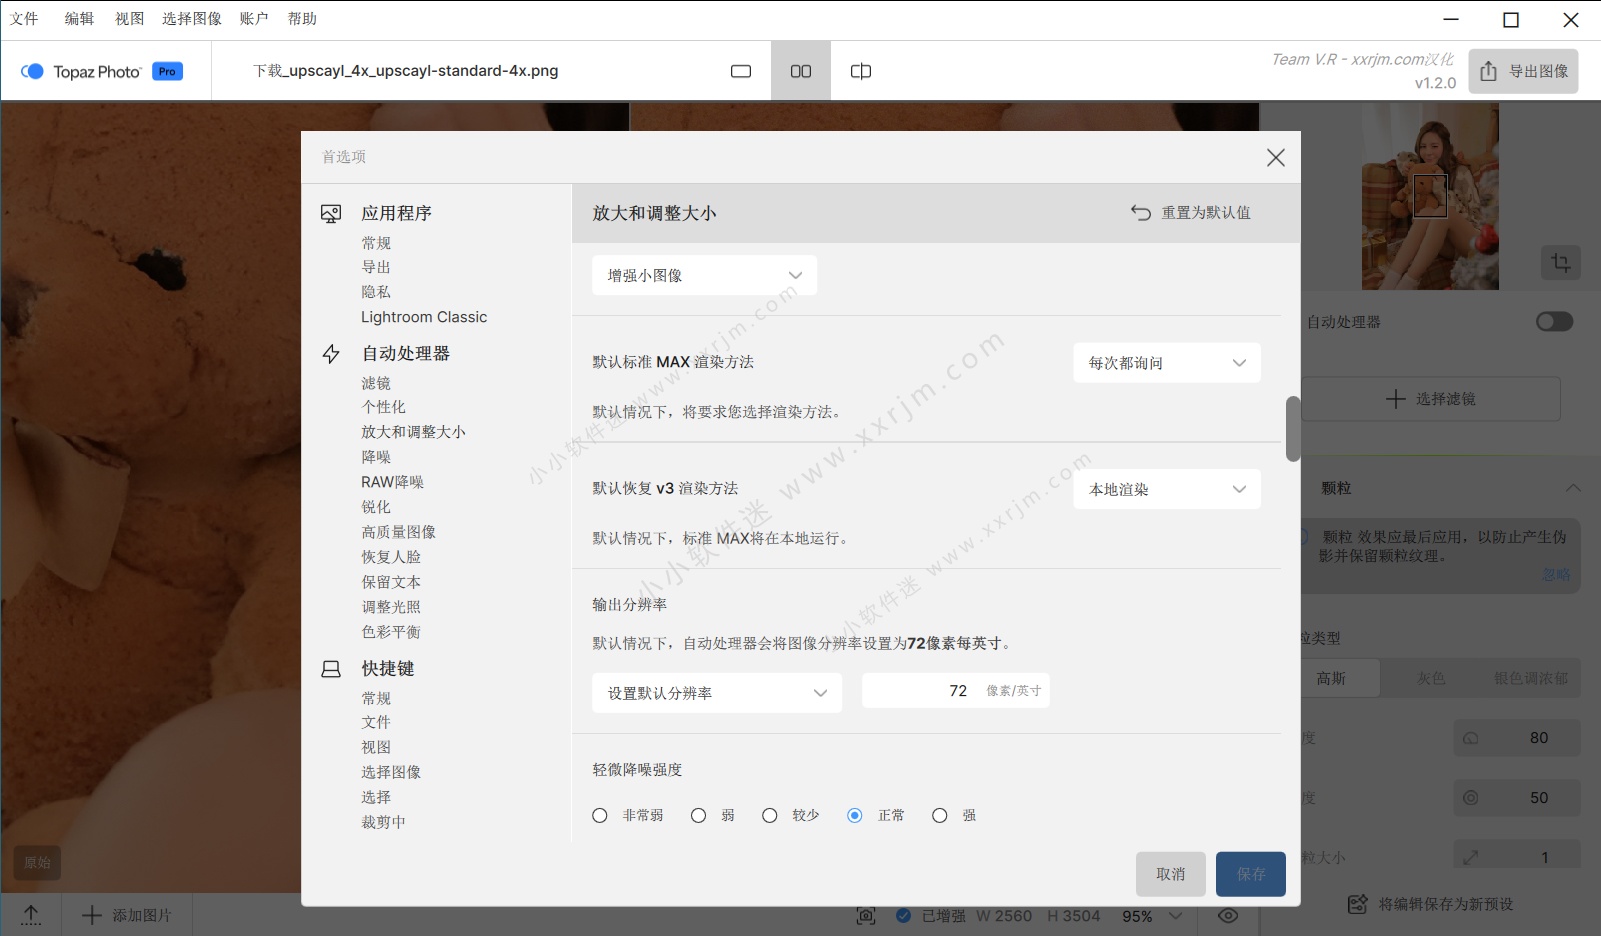The width and height of the screenshot is (1601, 936).
Task: Click the crop tool icon
Action: click(1560, 263)
